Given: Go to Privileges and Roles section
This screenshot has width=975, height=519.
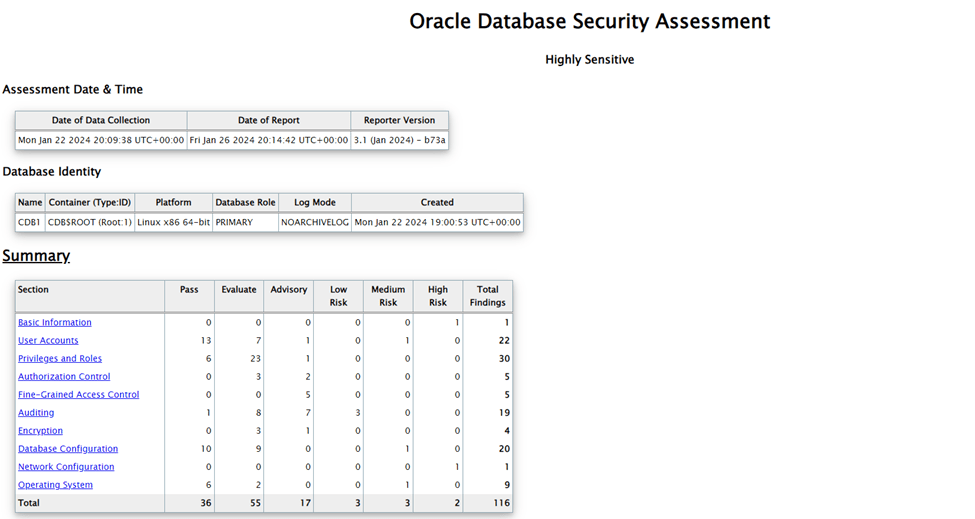Looking at the screenshot, I should click(60, 358).
